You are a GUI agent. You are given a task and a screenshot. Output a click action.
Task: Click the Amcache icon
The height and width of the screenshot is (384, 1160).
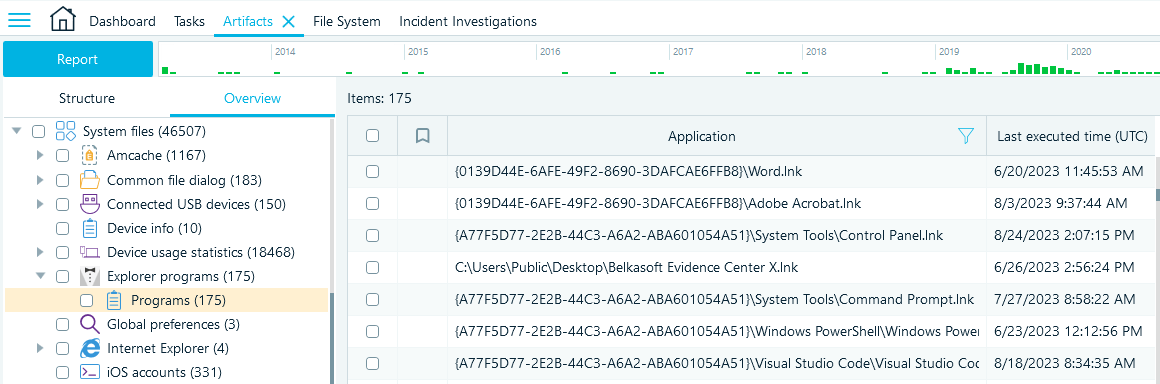tap(89, 155)
